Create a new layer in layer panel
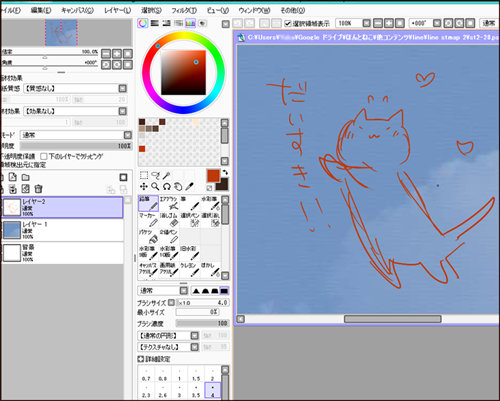 [x=13, y=177]
